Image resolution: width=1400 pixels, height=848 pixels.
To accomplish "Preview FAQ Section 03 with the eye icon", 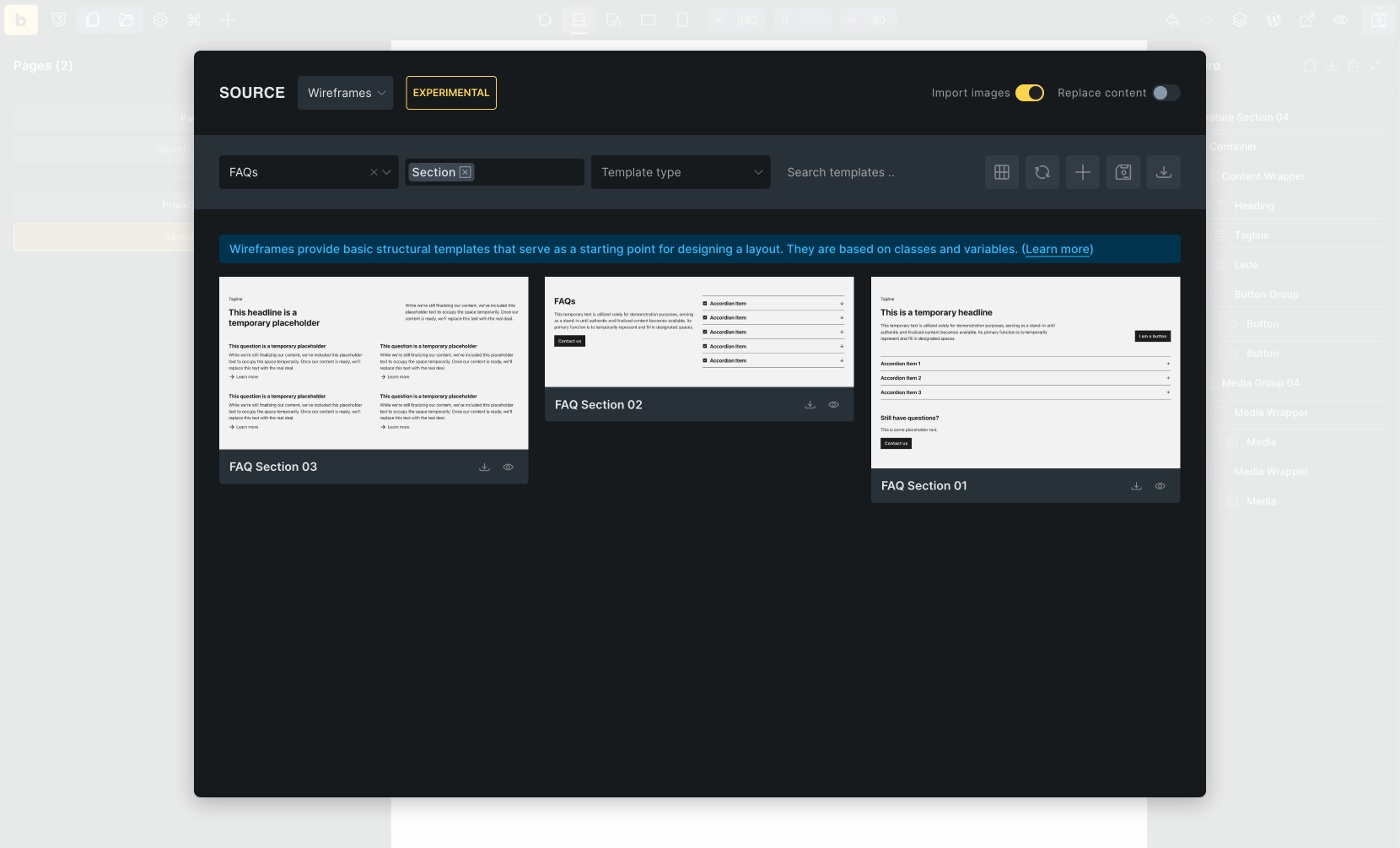I will point(508,467).
